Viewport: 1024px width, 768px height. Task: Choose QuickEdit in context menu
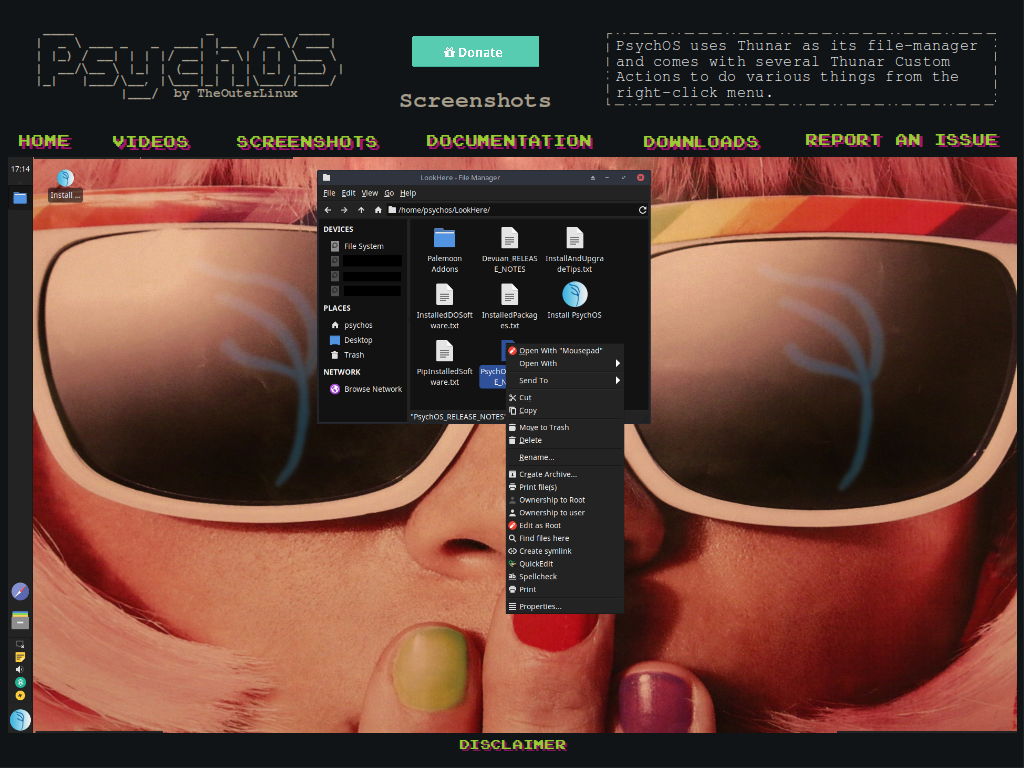[x=565, y=564]
